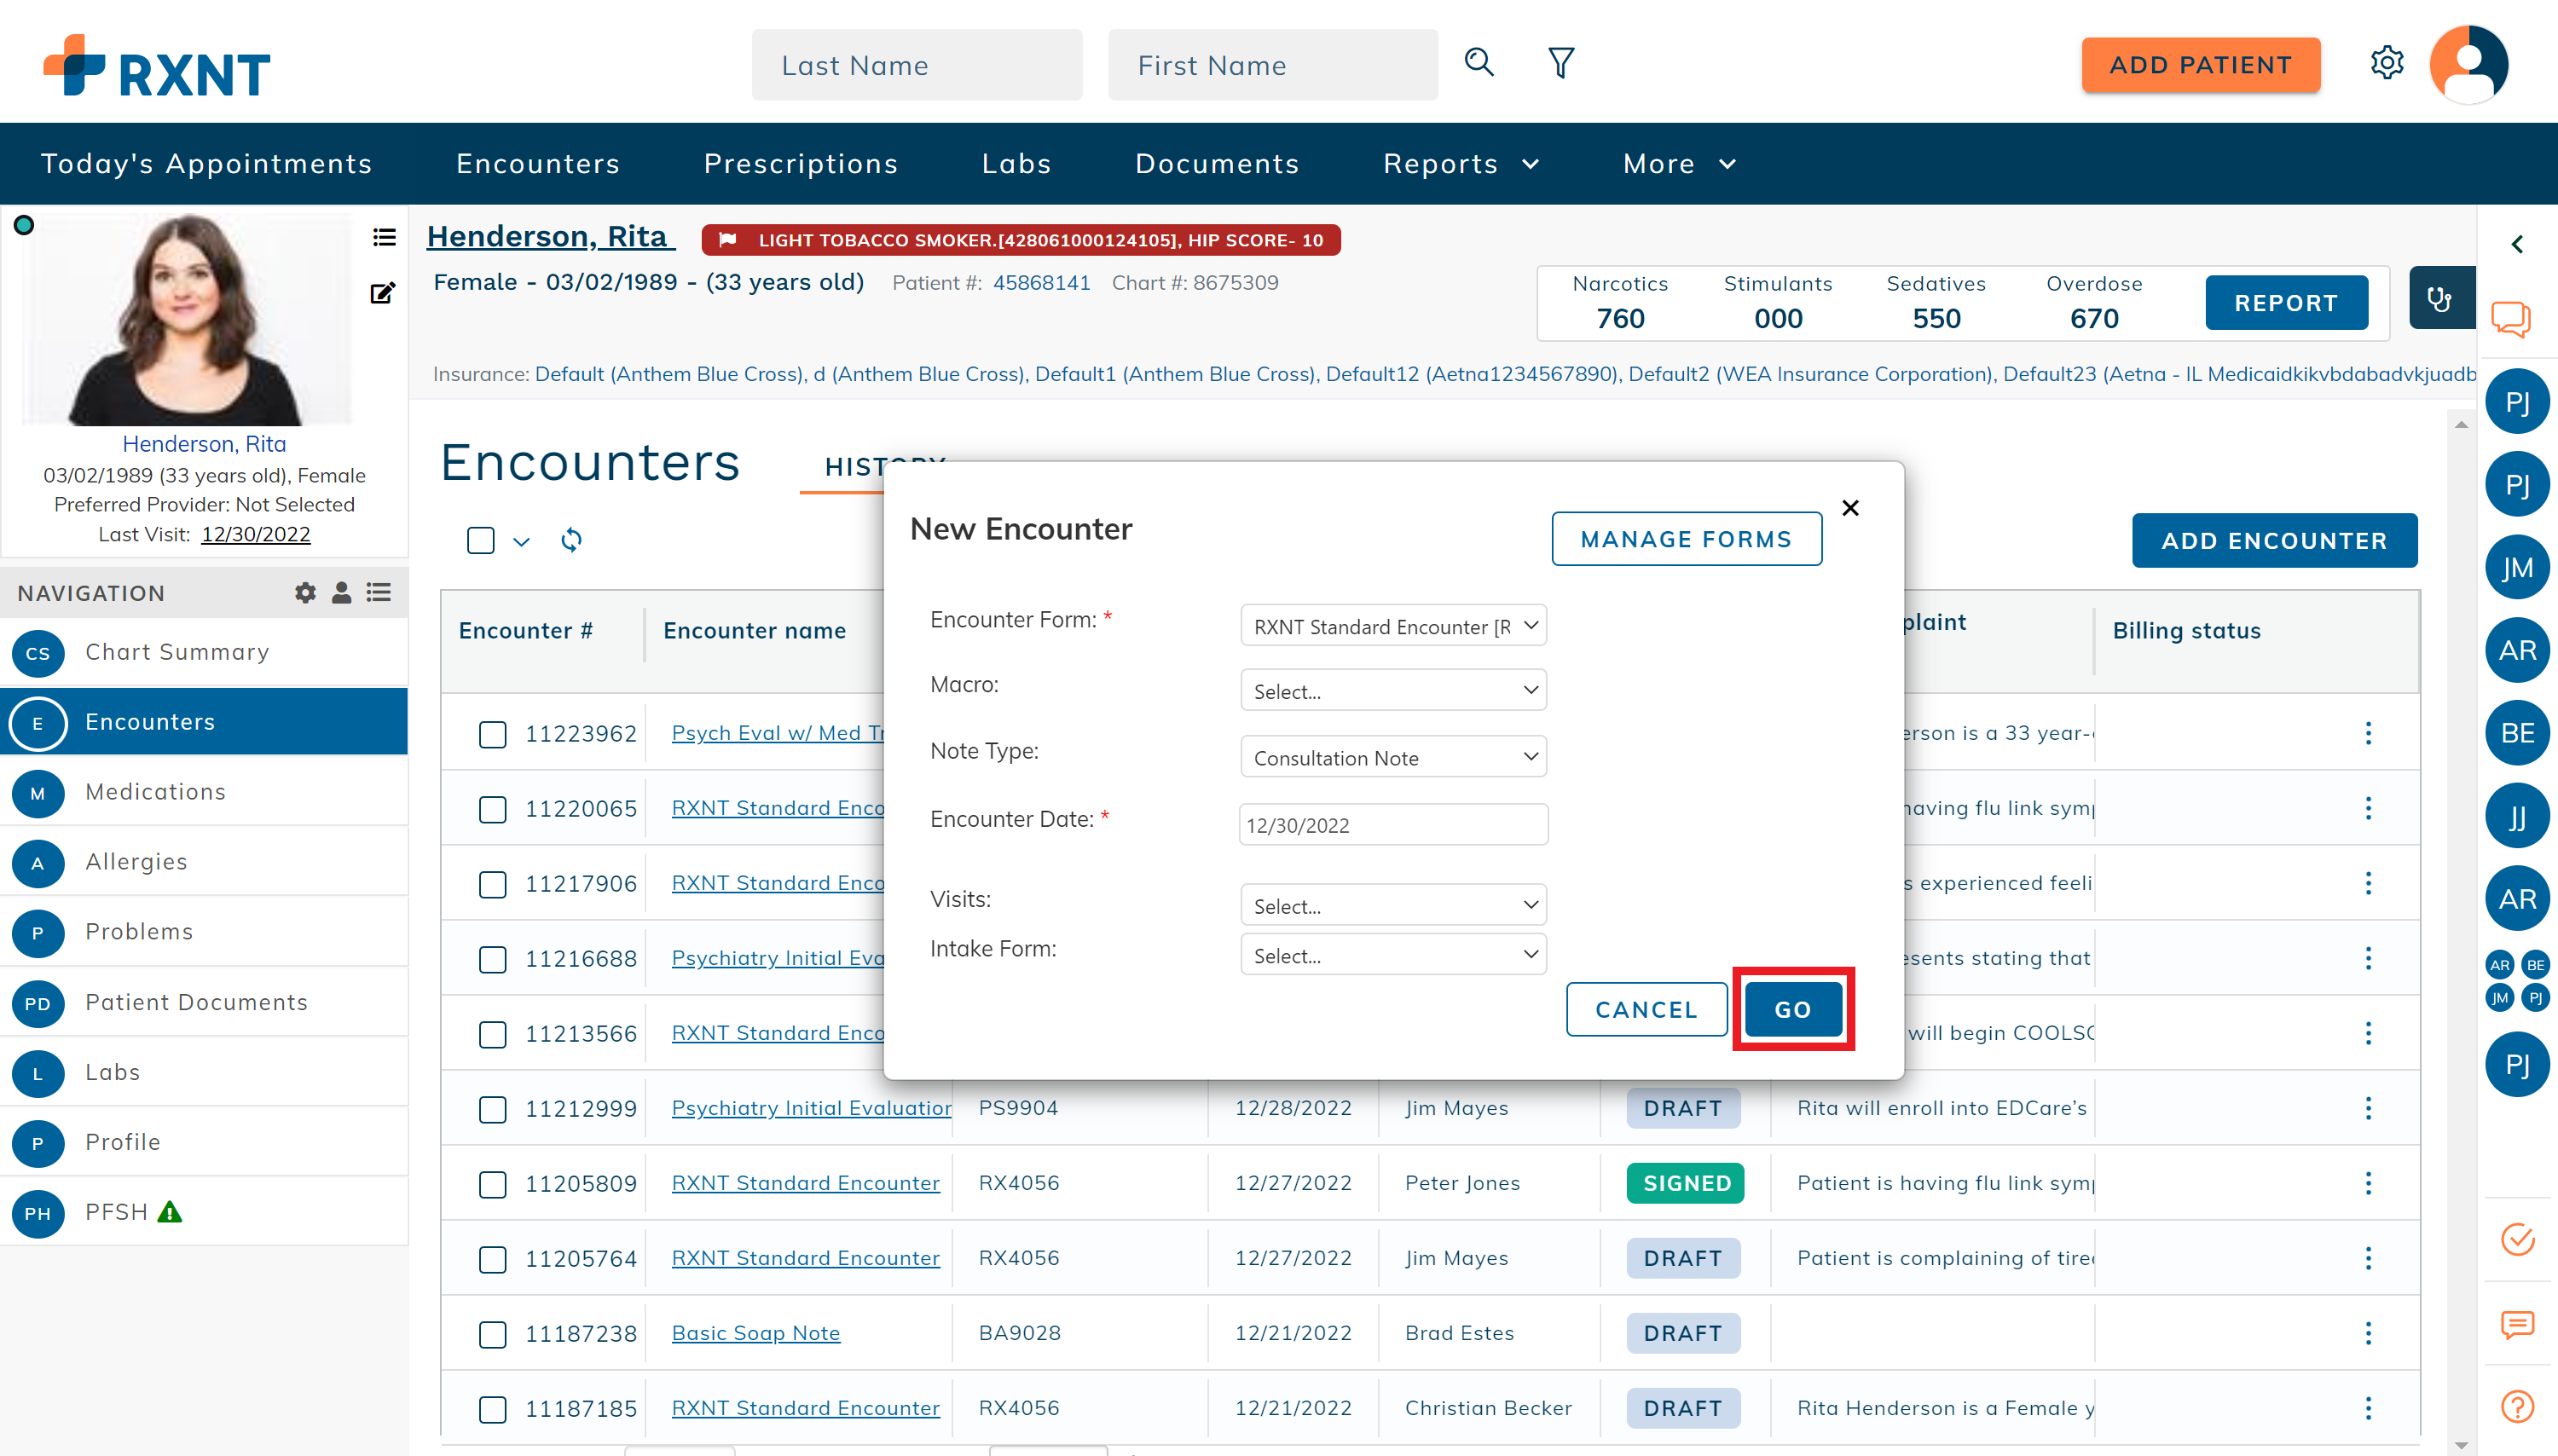Go to Documents in top navigation
Screen dimensions: 2558x1456
pyautogui.click(x=1217, y=163)
